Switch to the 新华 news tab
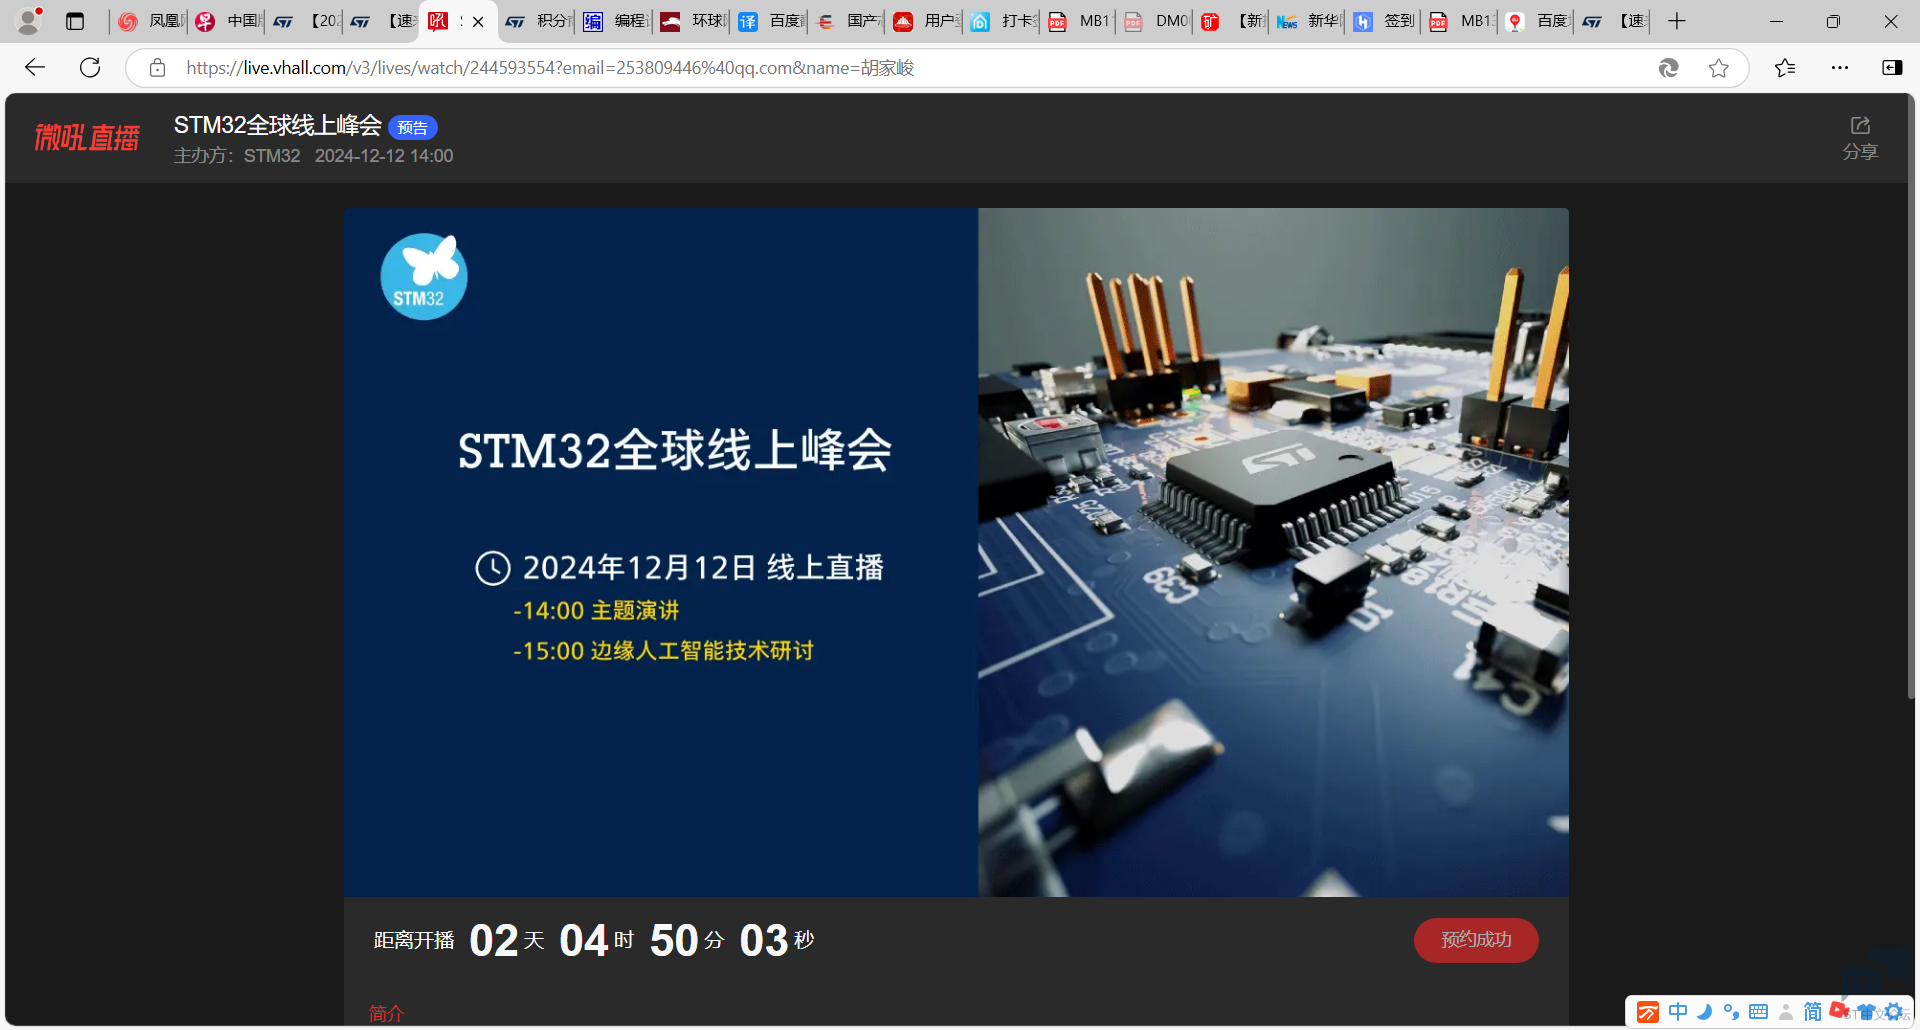Image resolution: width=1920 pixels, height=1030 pixels. [x=1310, y=21]
